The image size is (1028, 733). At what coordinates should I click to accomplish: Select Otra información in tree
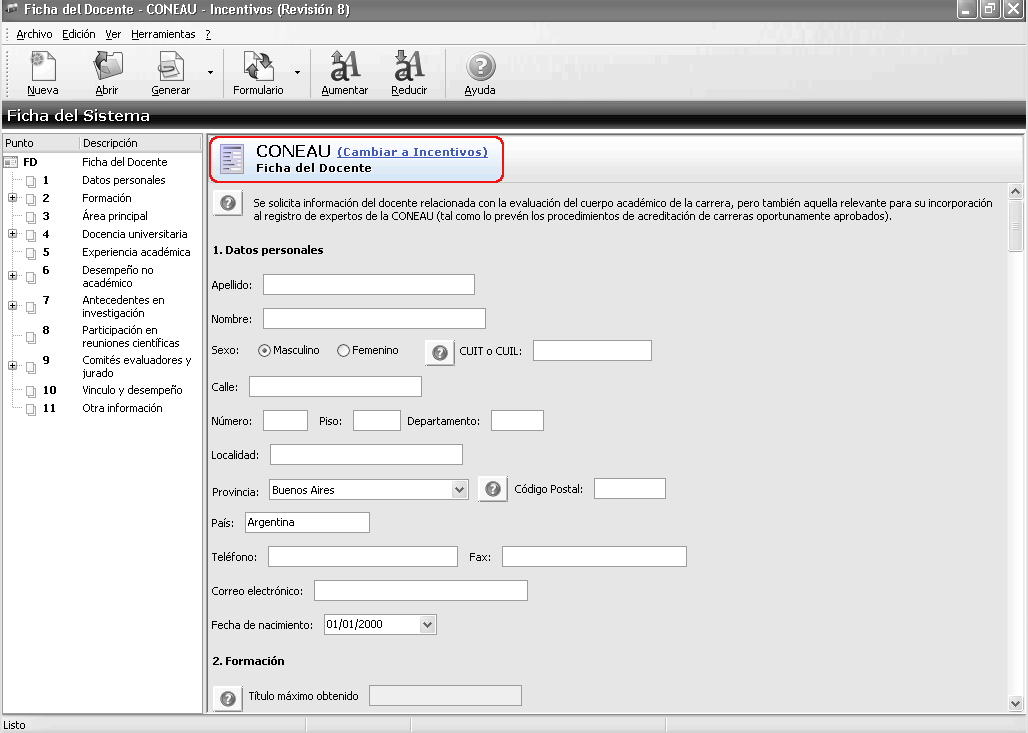pyautogui.click(x=122, y=408)
